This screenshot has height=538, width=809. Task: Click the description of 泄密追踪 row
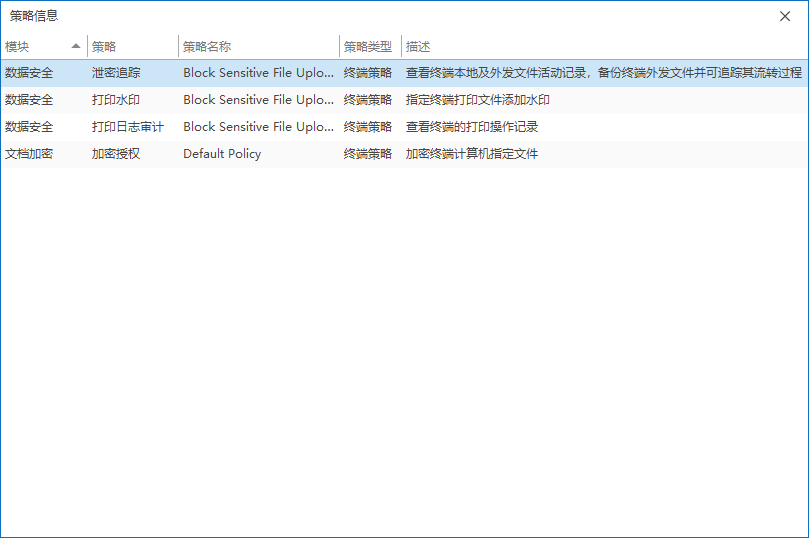[x=603, y=73]
